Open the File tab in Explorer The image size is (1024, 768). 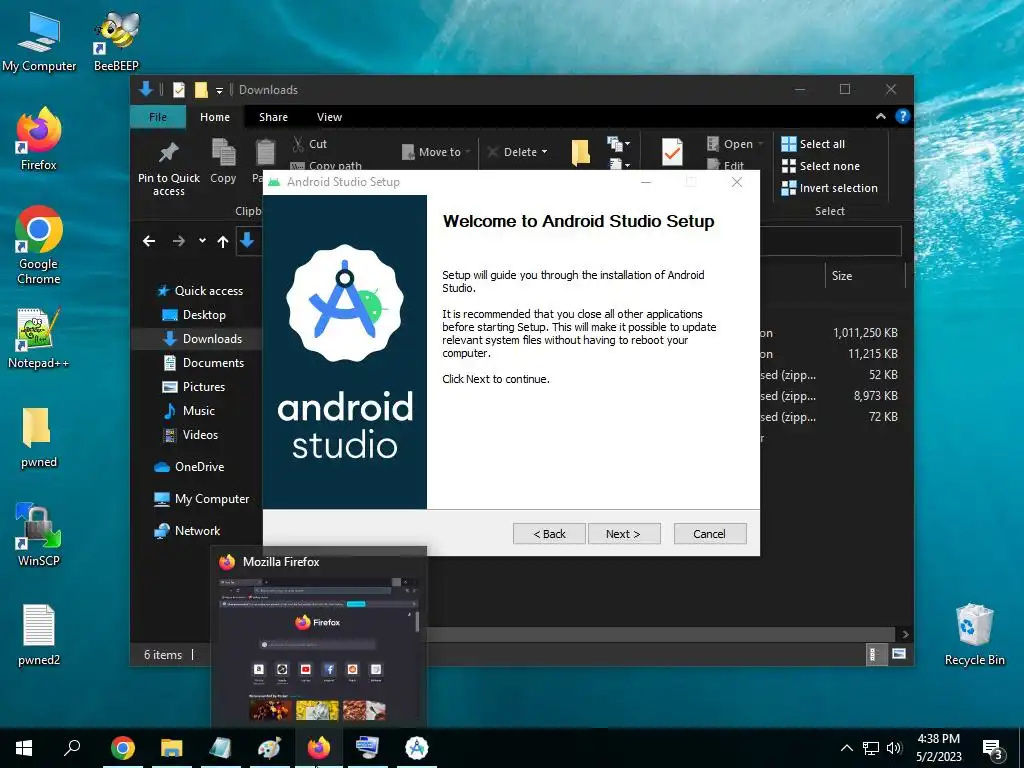point(157,117)
